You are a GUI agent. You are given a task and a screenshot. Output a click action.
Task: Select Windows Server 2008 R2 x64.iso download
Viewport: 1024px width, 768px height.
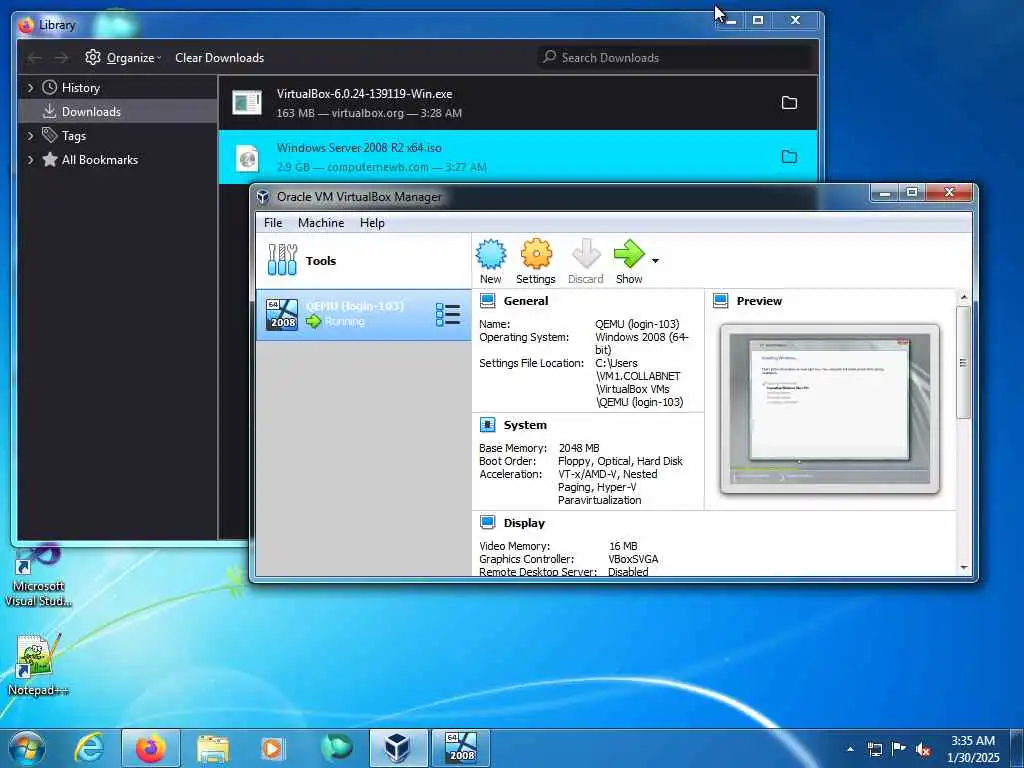pos(518,157)
